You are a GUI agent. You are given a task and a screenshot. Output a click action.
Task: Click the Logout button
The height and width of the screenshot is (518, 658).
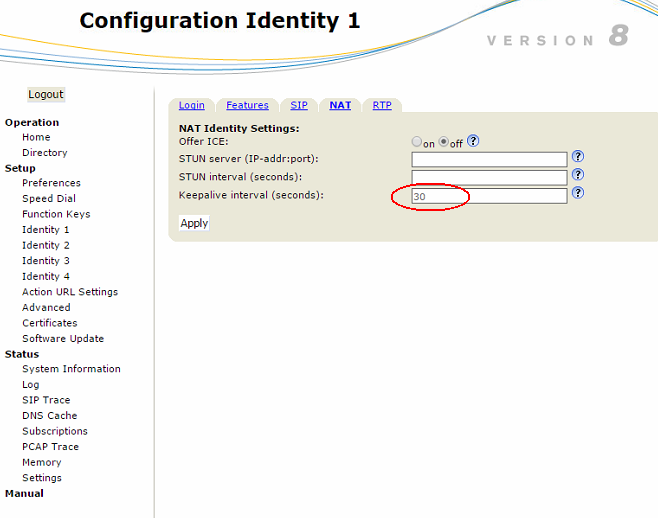(46, 94)
